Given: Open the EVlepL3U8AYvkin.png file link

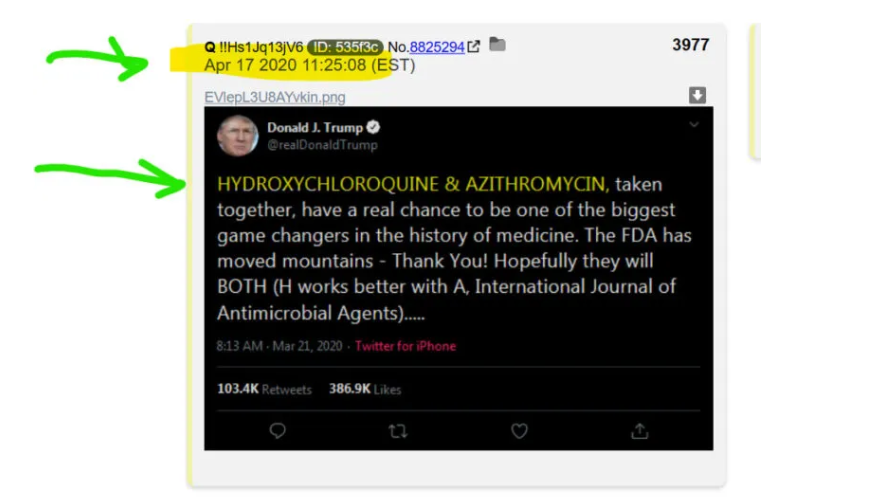Looking at the screenshot, I should tap(275, 97).
